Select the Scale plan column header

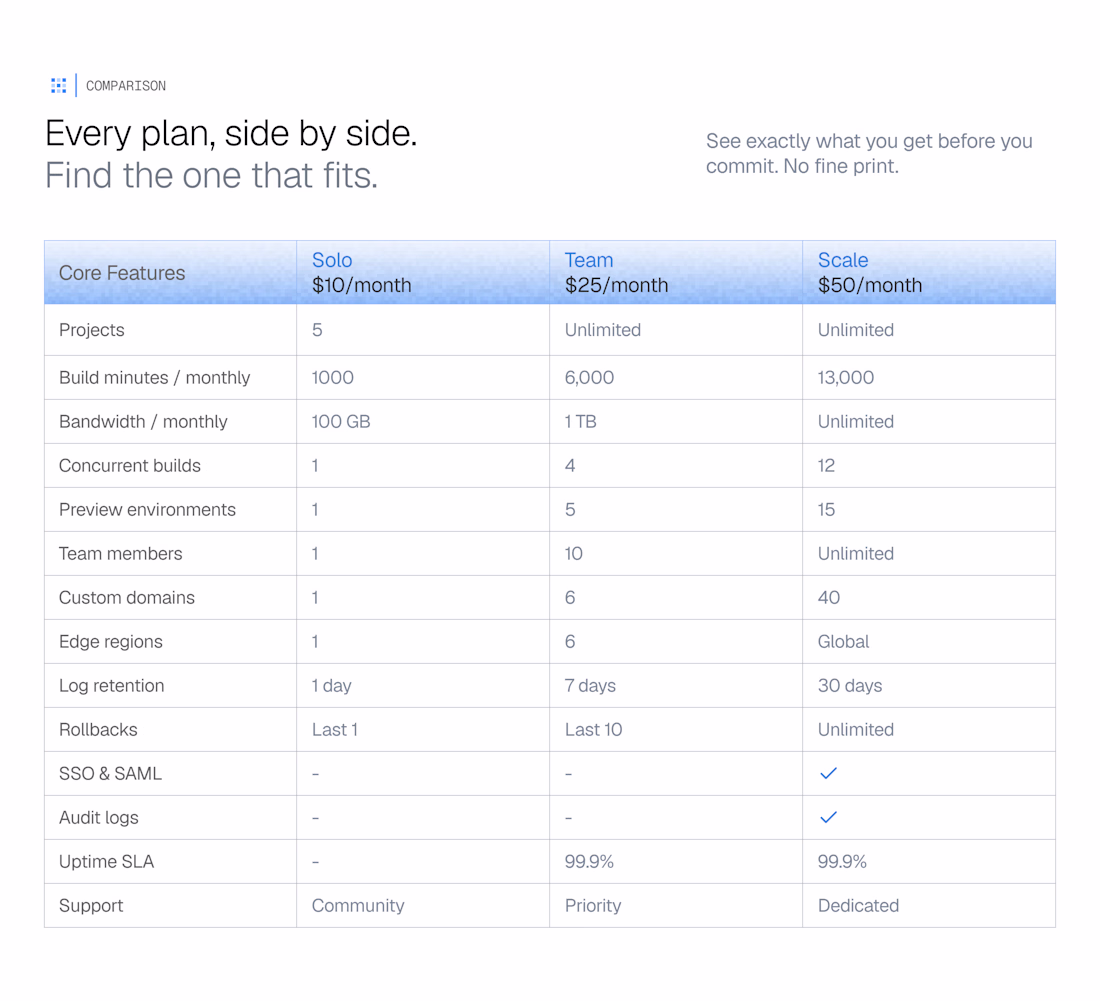[930, 272]
